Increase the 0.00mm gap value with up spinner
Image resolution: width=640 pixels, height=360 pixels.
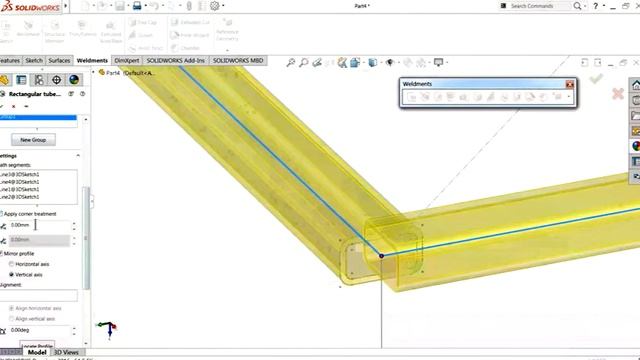(x=74, y=223)
